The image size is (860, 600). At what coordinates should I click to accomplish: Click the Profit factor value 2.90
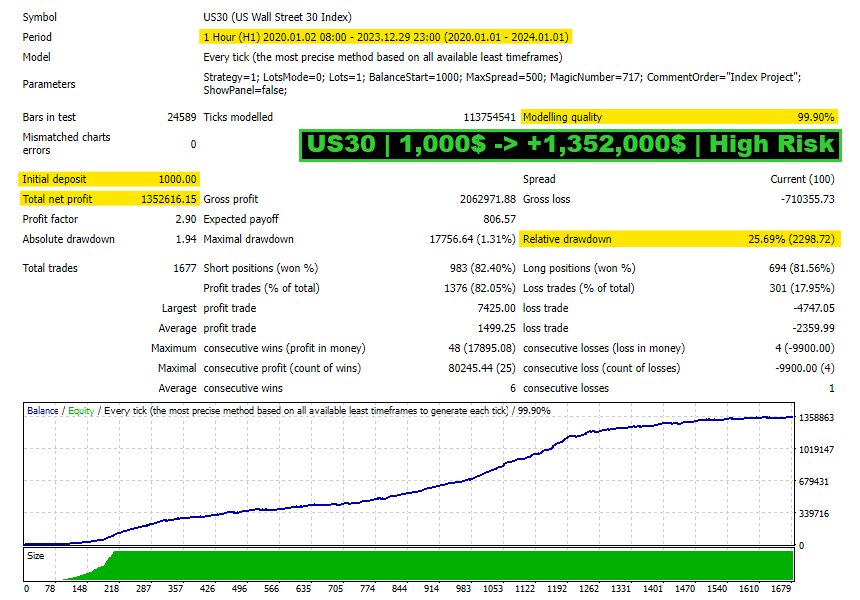(186, 219)
